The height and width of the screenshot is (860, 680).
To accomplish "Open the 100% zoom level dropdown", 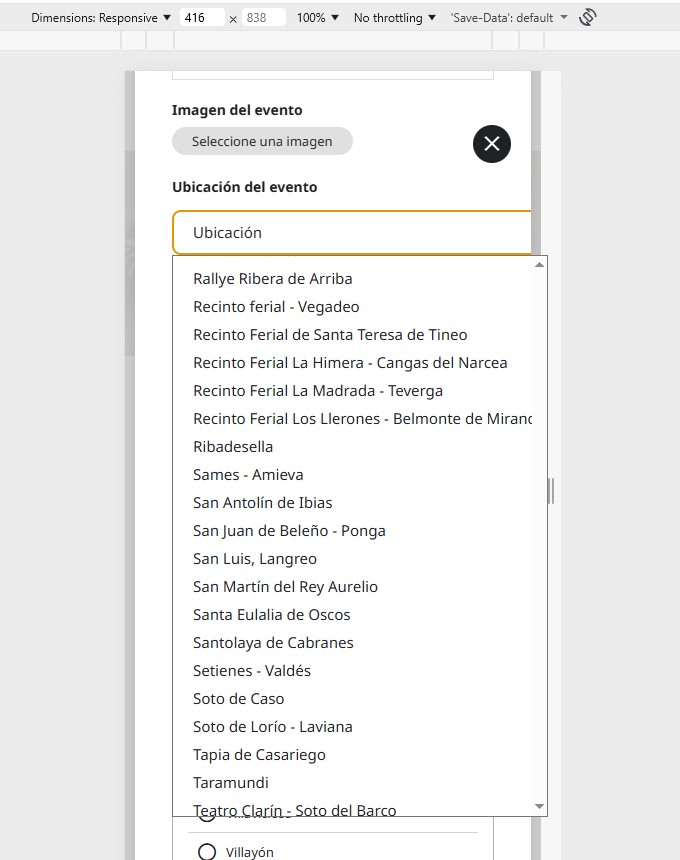I will [x=318, y=18].
